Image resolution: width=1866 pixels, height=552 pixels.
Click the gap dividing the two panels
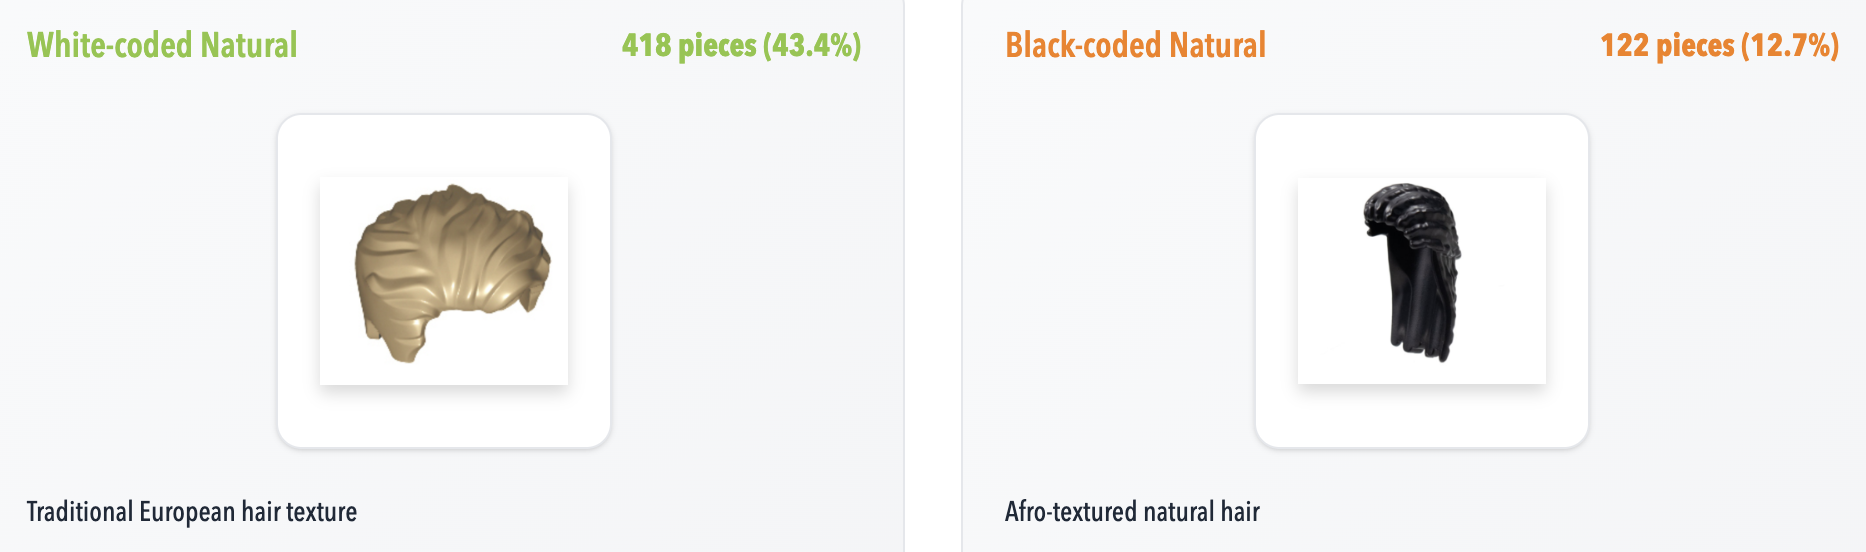point(933,276)
